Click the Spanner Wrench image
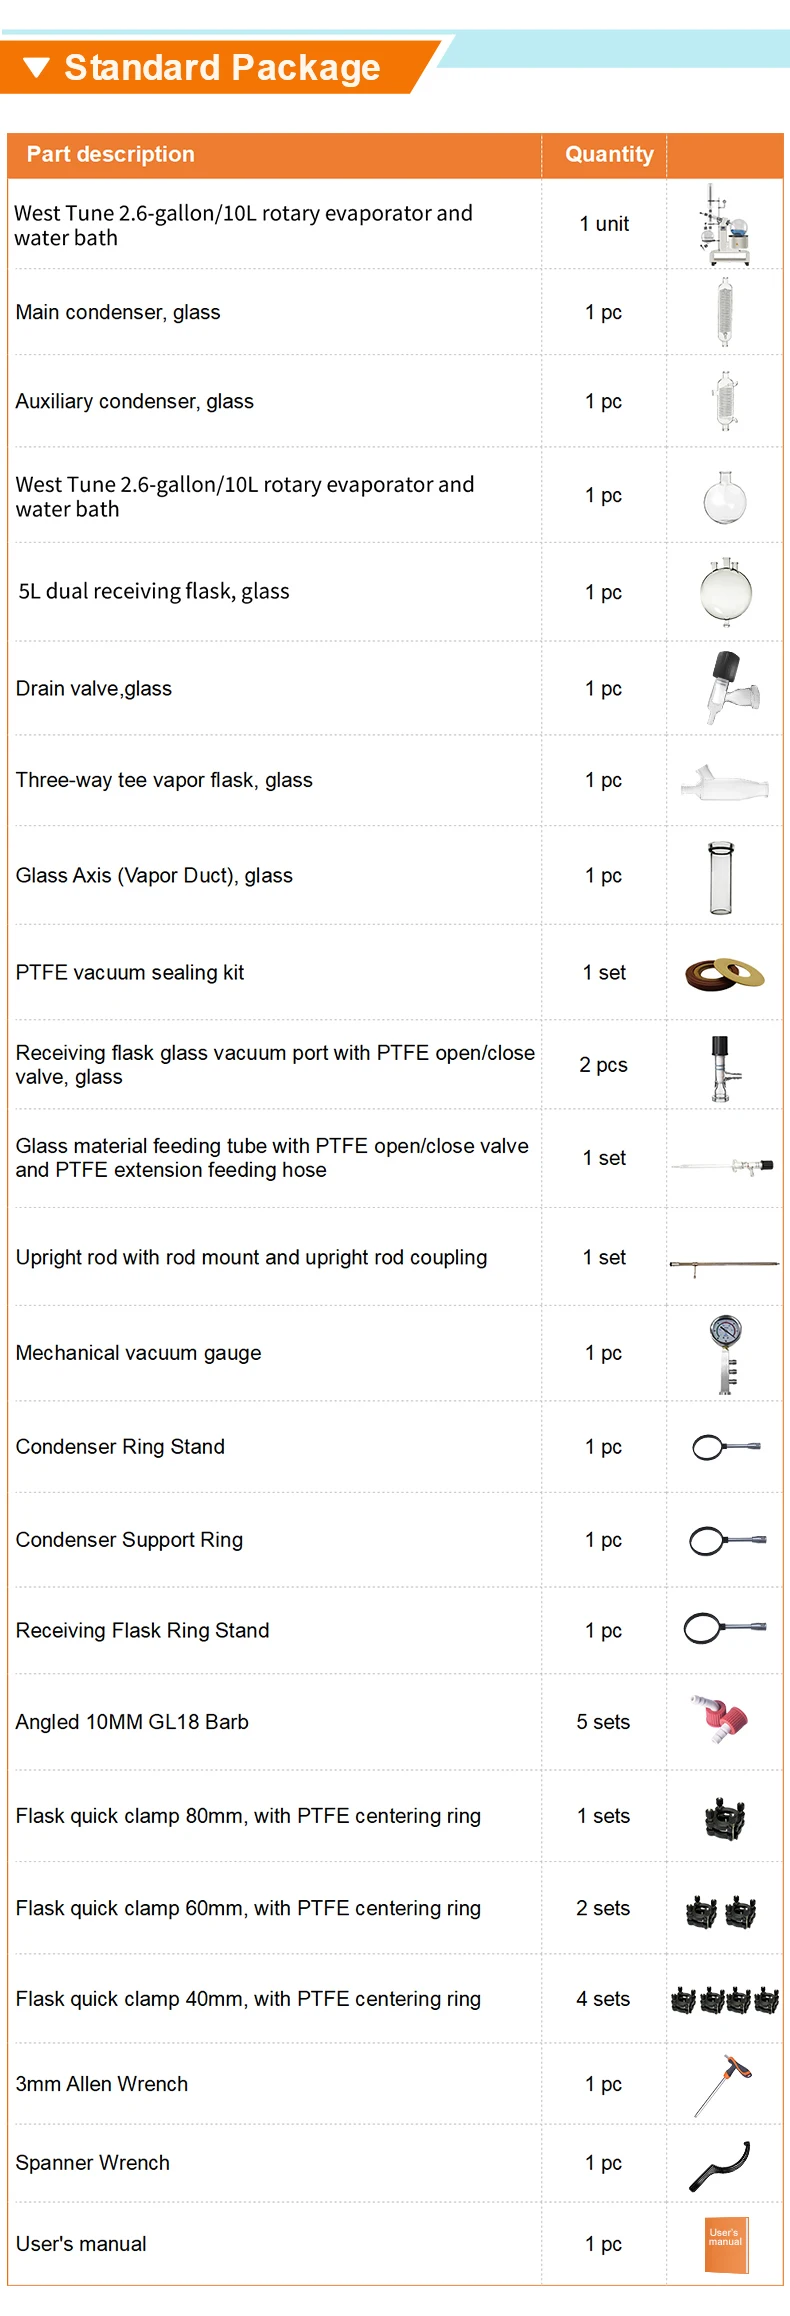The height and width of the screenshot is (2316, 790). (722, 2165)
